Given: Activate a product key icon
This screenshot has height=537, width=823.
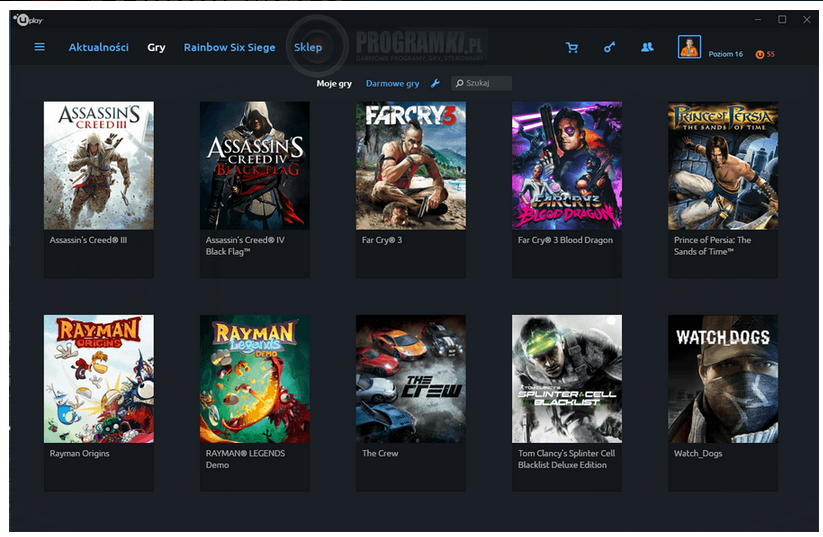Looking at the screenshot, I should click(x=609, y=48).
